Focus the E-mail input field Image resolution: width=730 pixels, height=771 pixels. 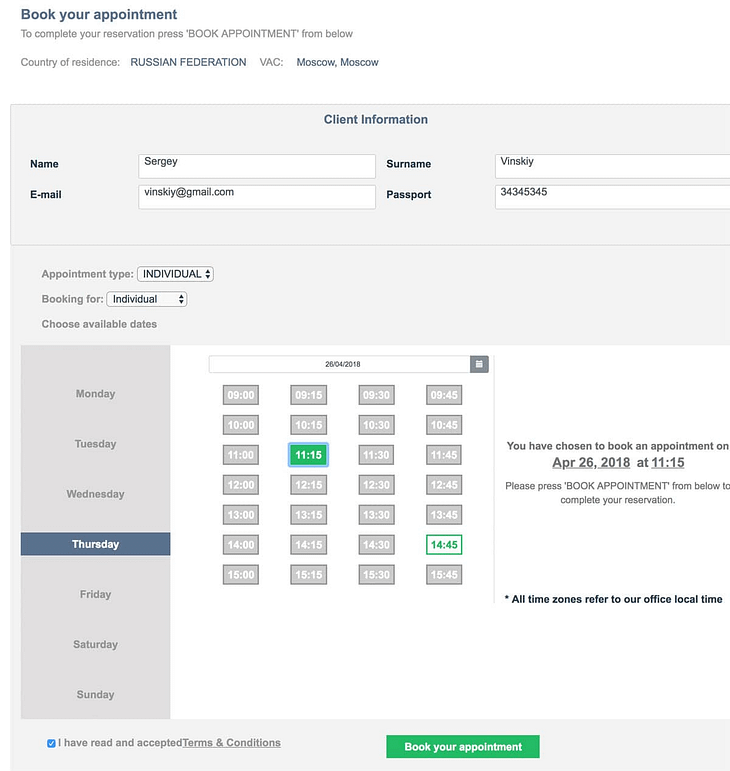257,196
